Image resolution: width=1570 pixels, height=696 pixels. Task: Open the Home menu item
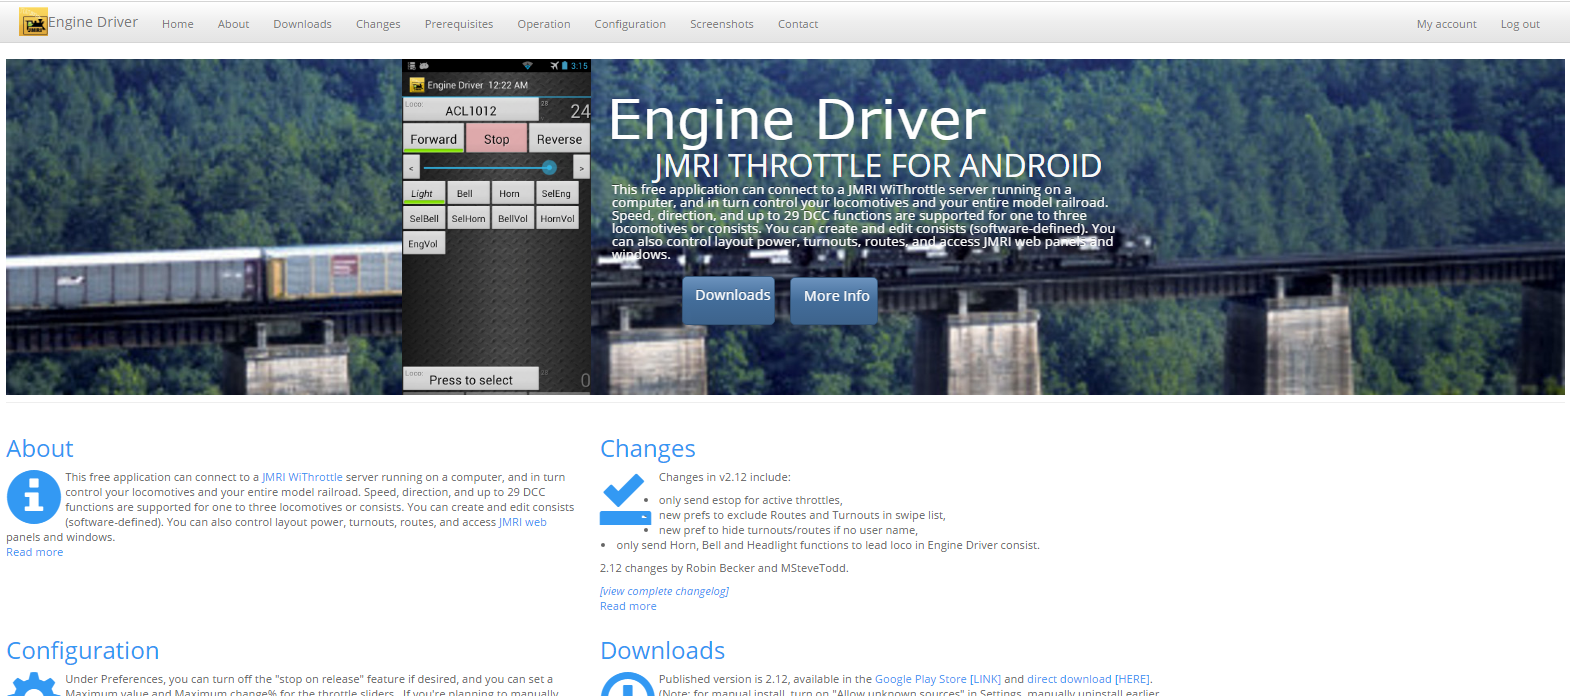[x=178, y=24]
